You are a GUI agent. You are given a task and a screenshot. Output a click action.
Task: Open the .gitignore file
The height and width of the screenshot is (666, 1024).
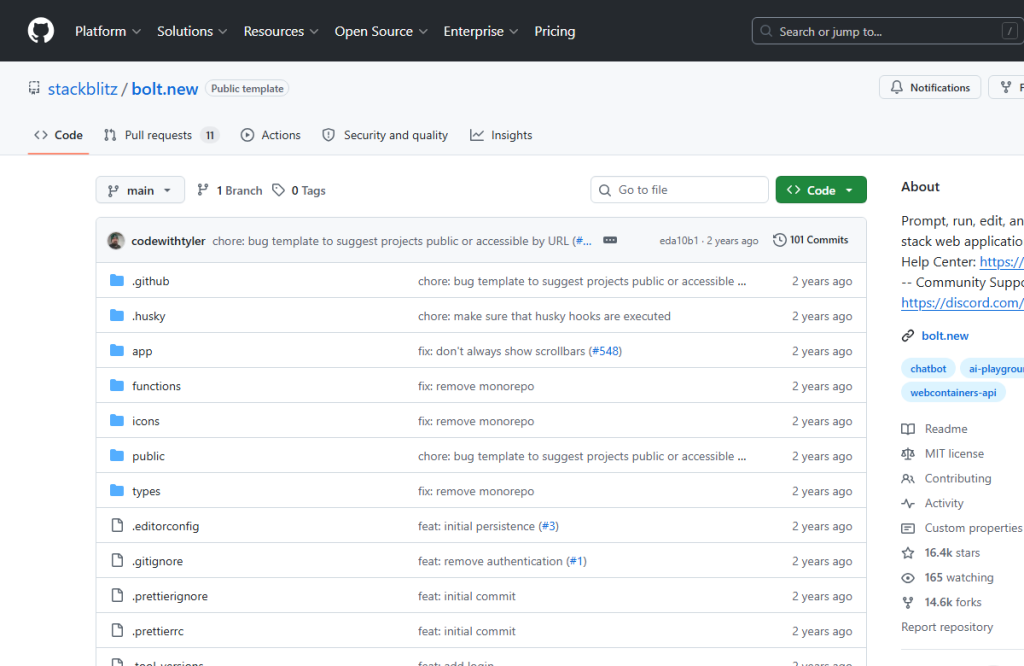(x=157, y=561)
